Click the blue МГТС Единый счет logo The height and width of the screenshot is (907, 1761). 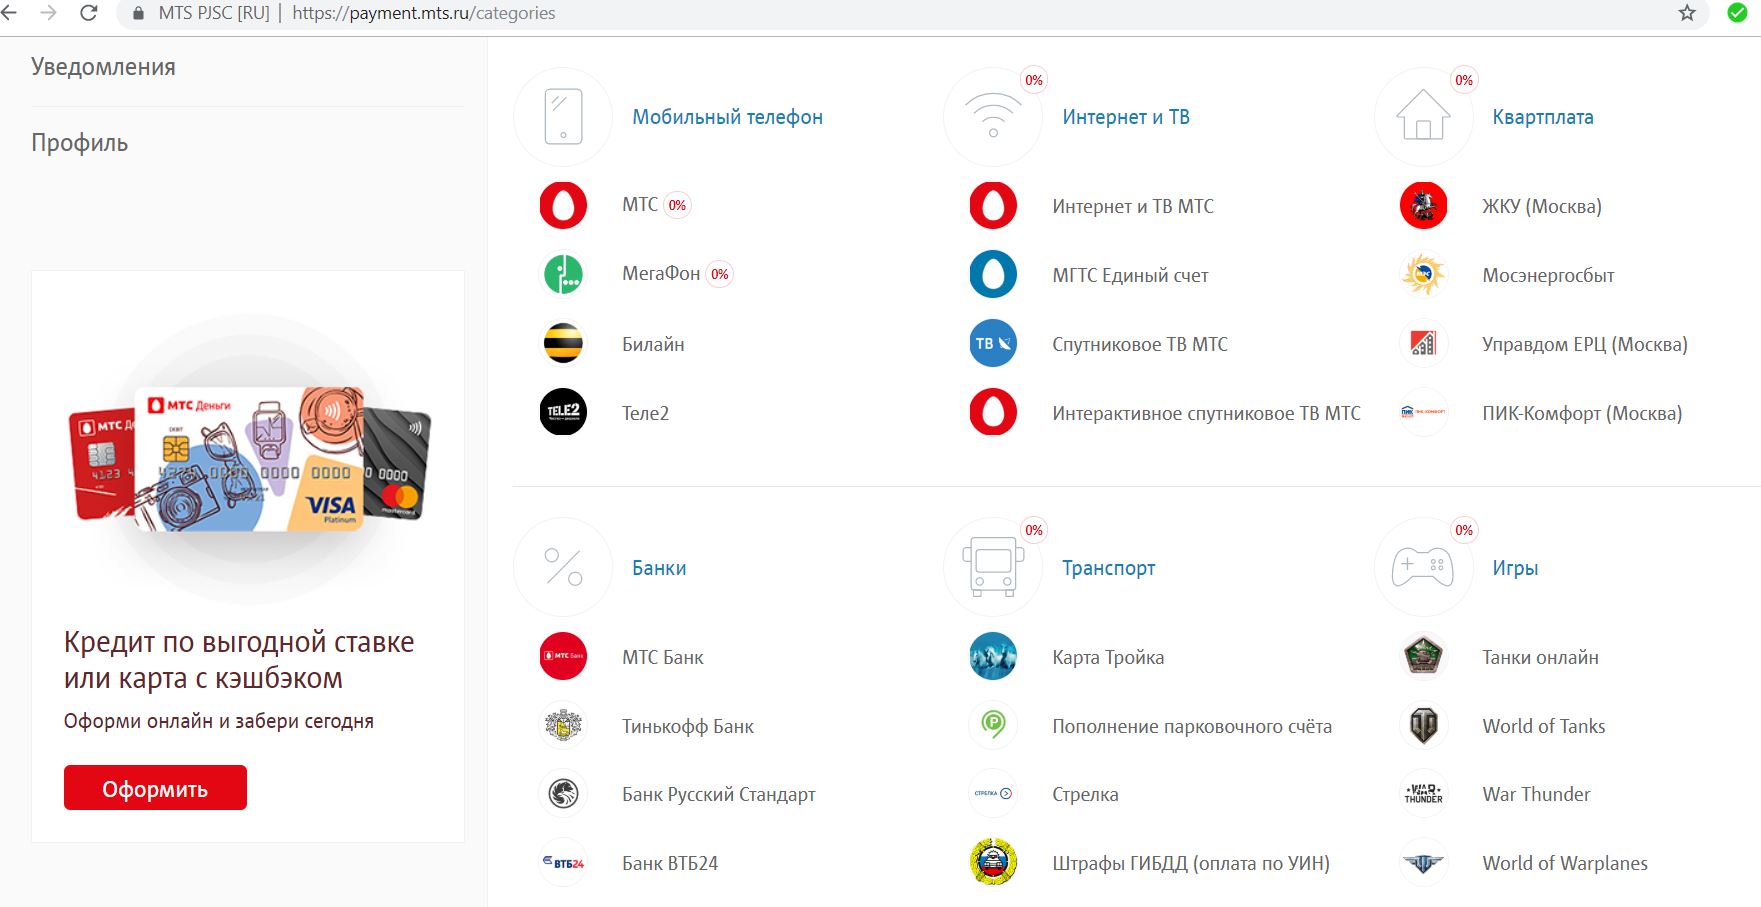(x=993, y=274)
